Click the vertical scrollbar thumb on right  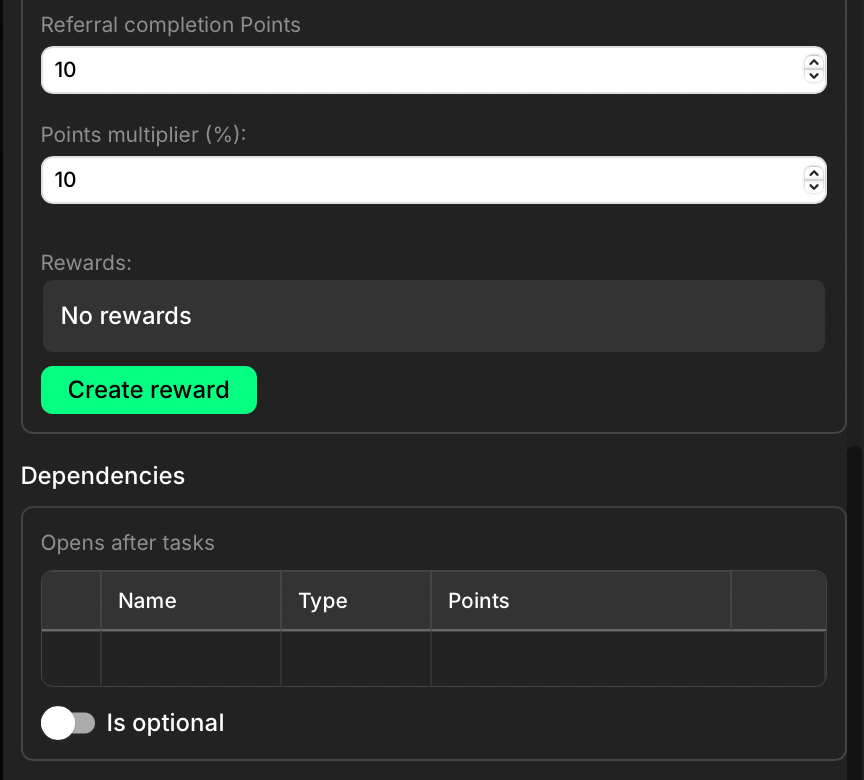click(855, 611)
